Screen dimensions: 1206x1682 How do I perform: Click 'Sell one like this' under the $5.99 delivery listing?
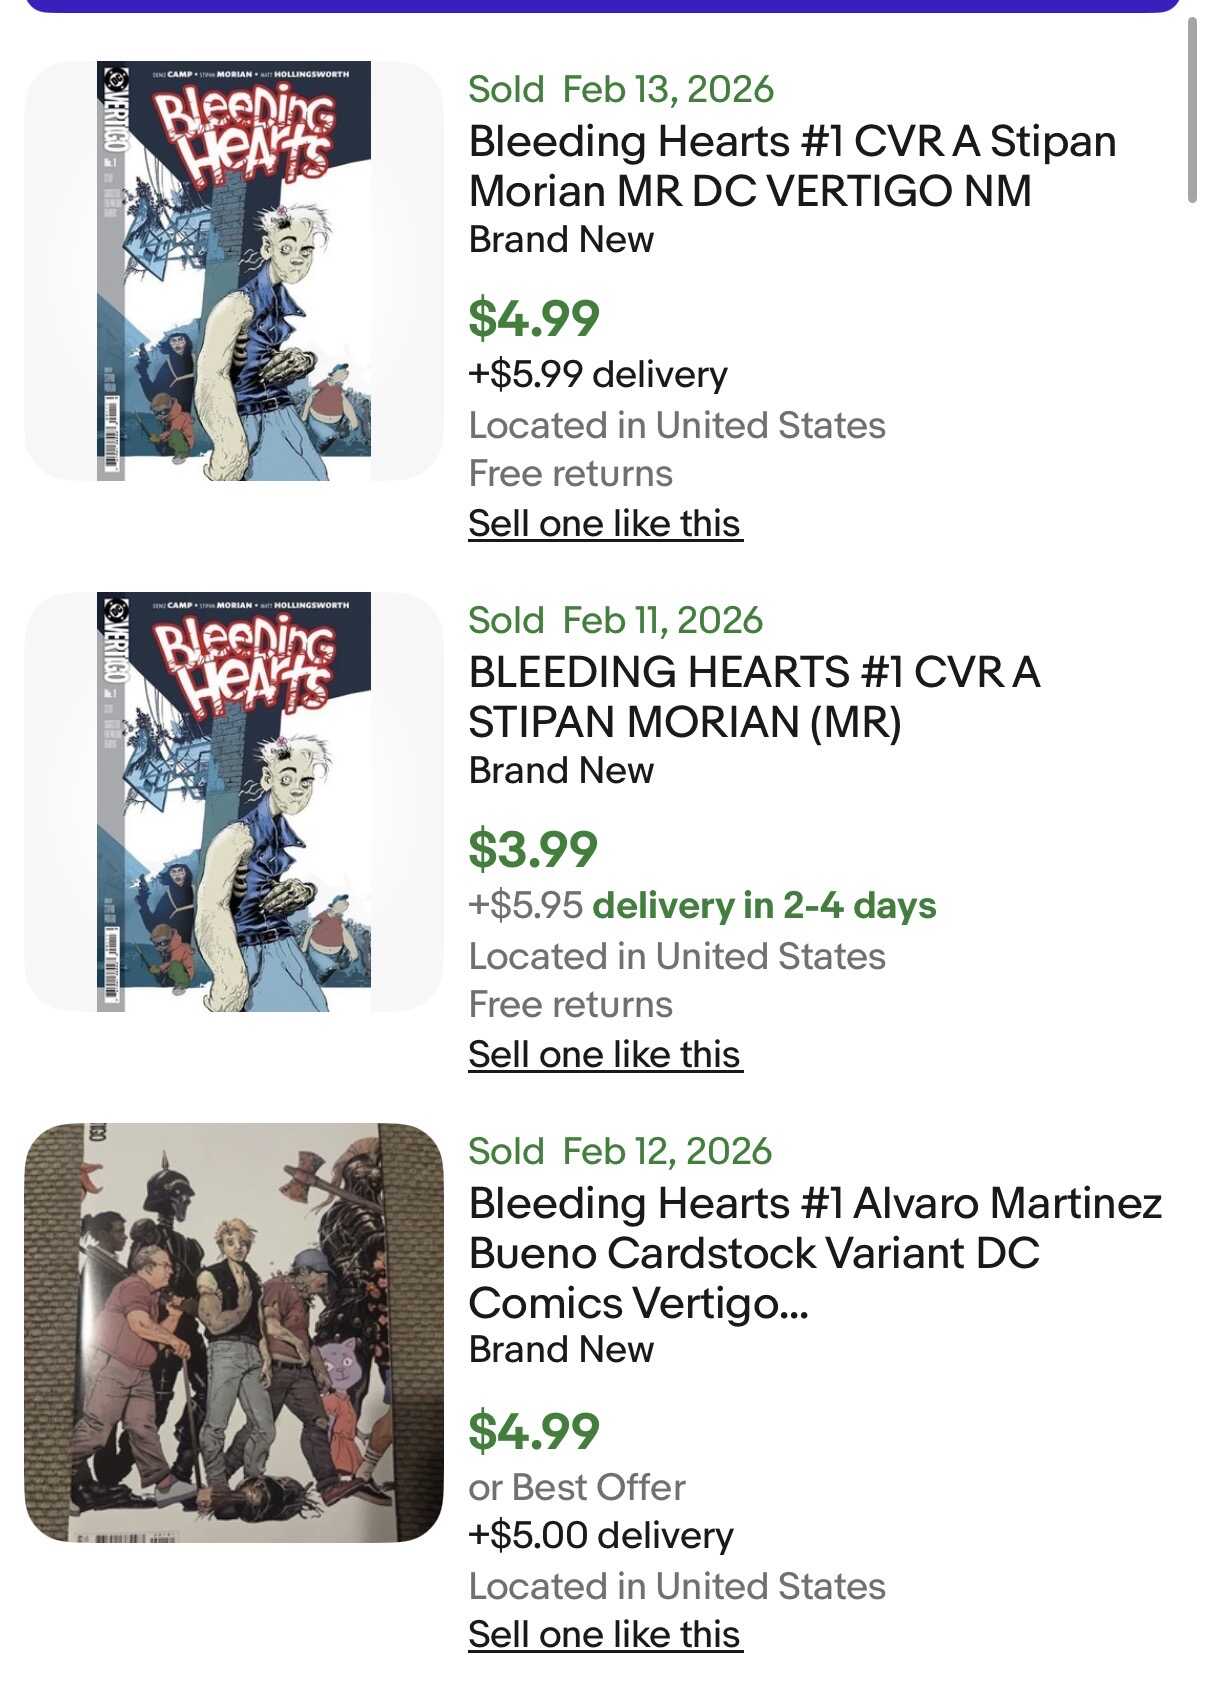pyautogui.click(x=604, y=523)
